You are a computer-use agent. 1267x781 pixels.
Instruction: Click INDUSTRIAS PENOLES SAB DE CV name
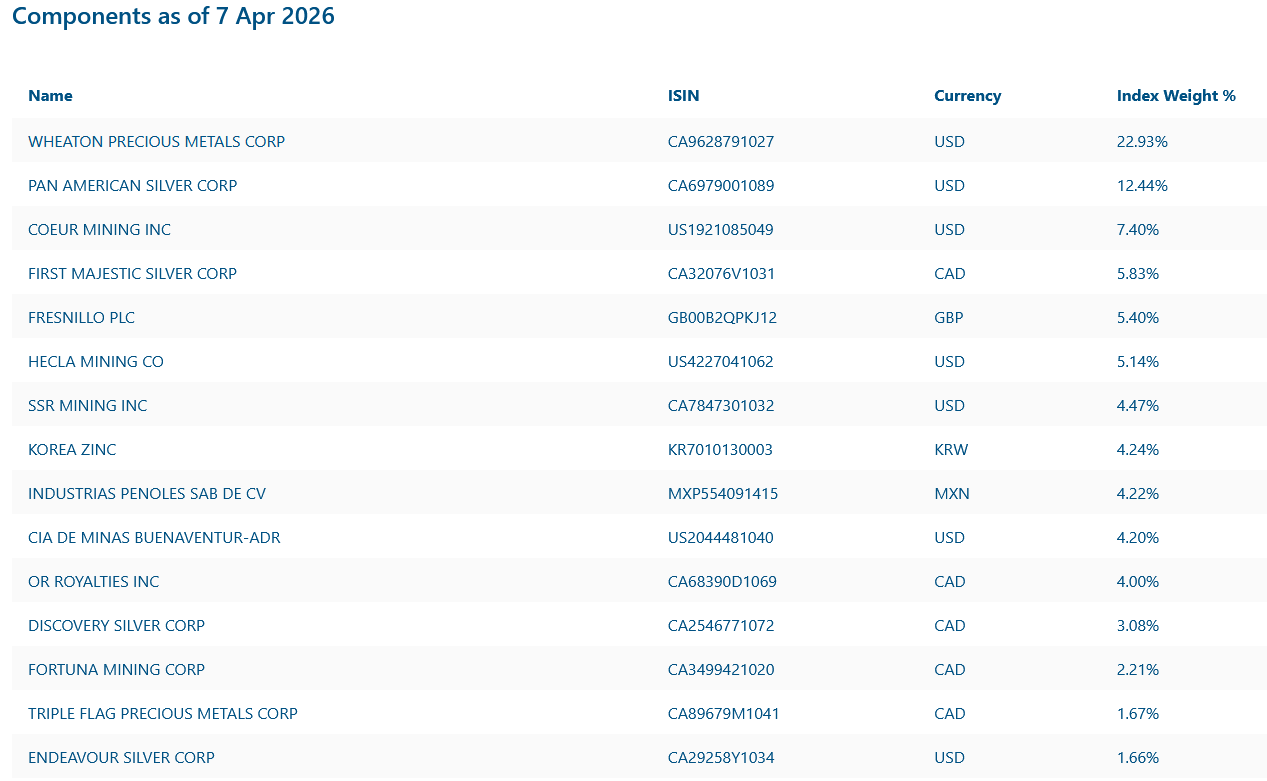click(x=147, y=494)
